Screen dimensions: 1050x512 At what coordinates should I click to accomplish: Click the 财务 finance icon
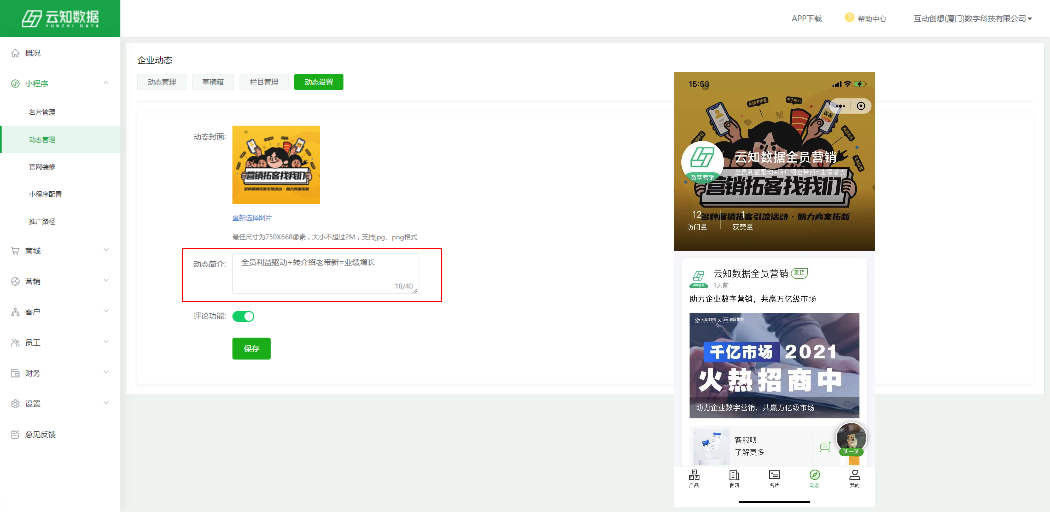(x=15, y=373)
